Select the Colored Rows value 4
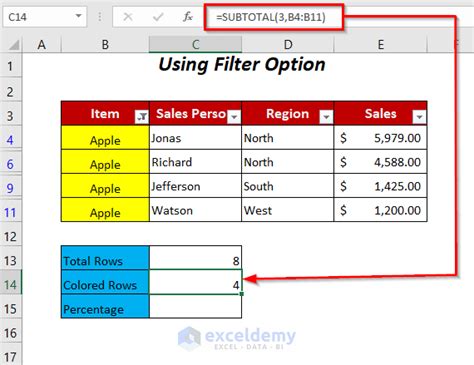This screenshot has height=365, width=474. [195, 282]
